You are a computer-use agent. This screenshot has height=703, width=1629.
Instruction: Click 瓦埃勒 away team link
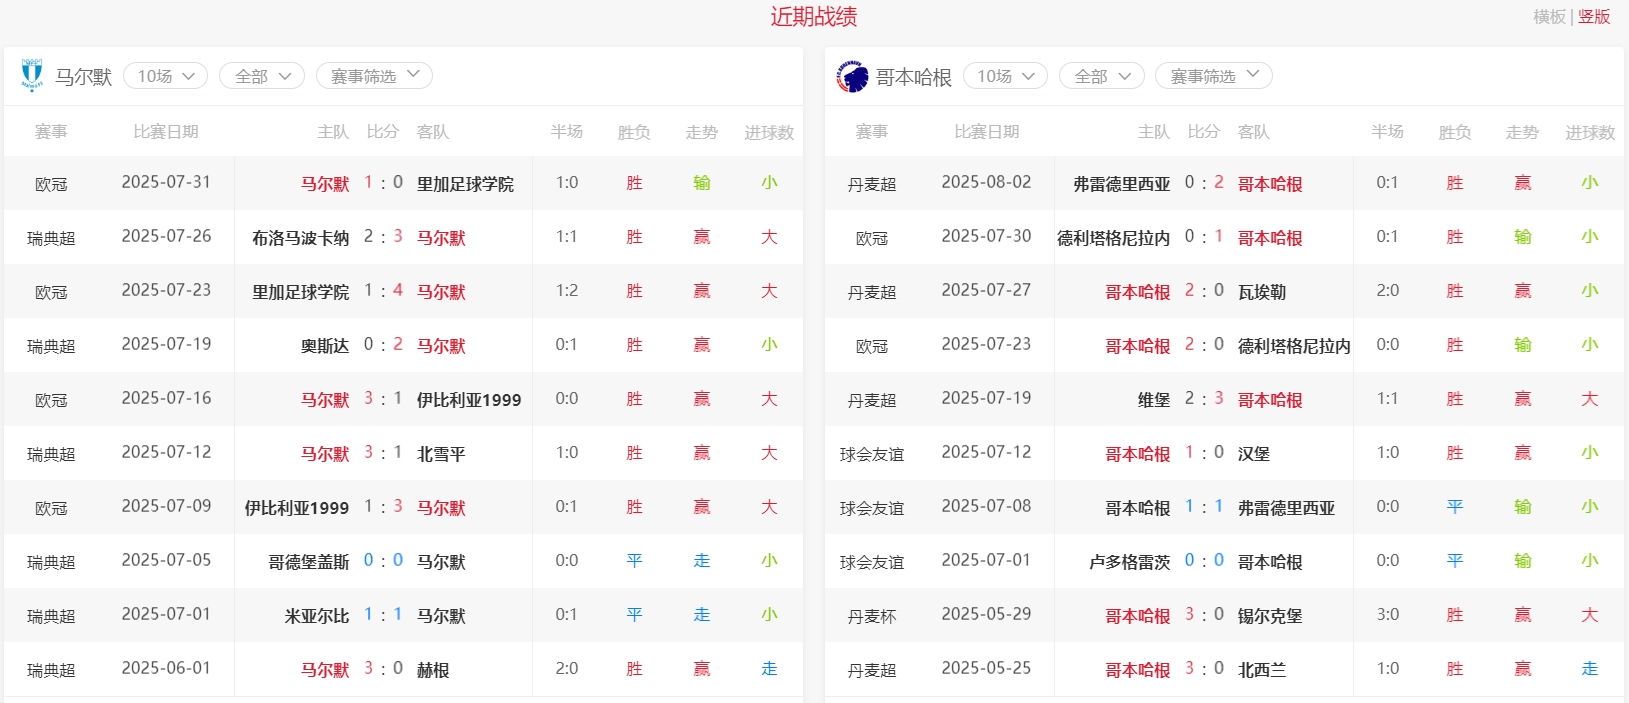tap(1261, 292)
